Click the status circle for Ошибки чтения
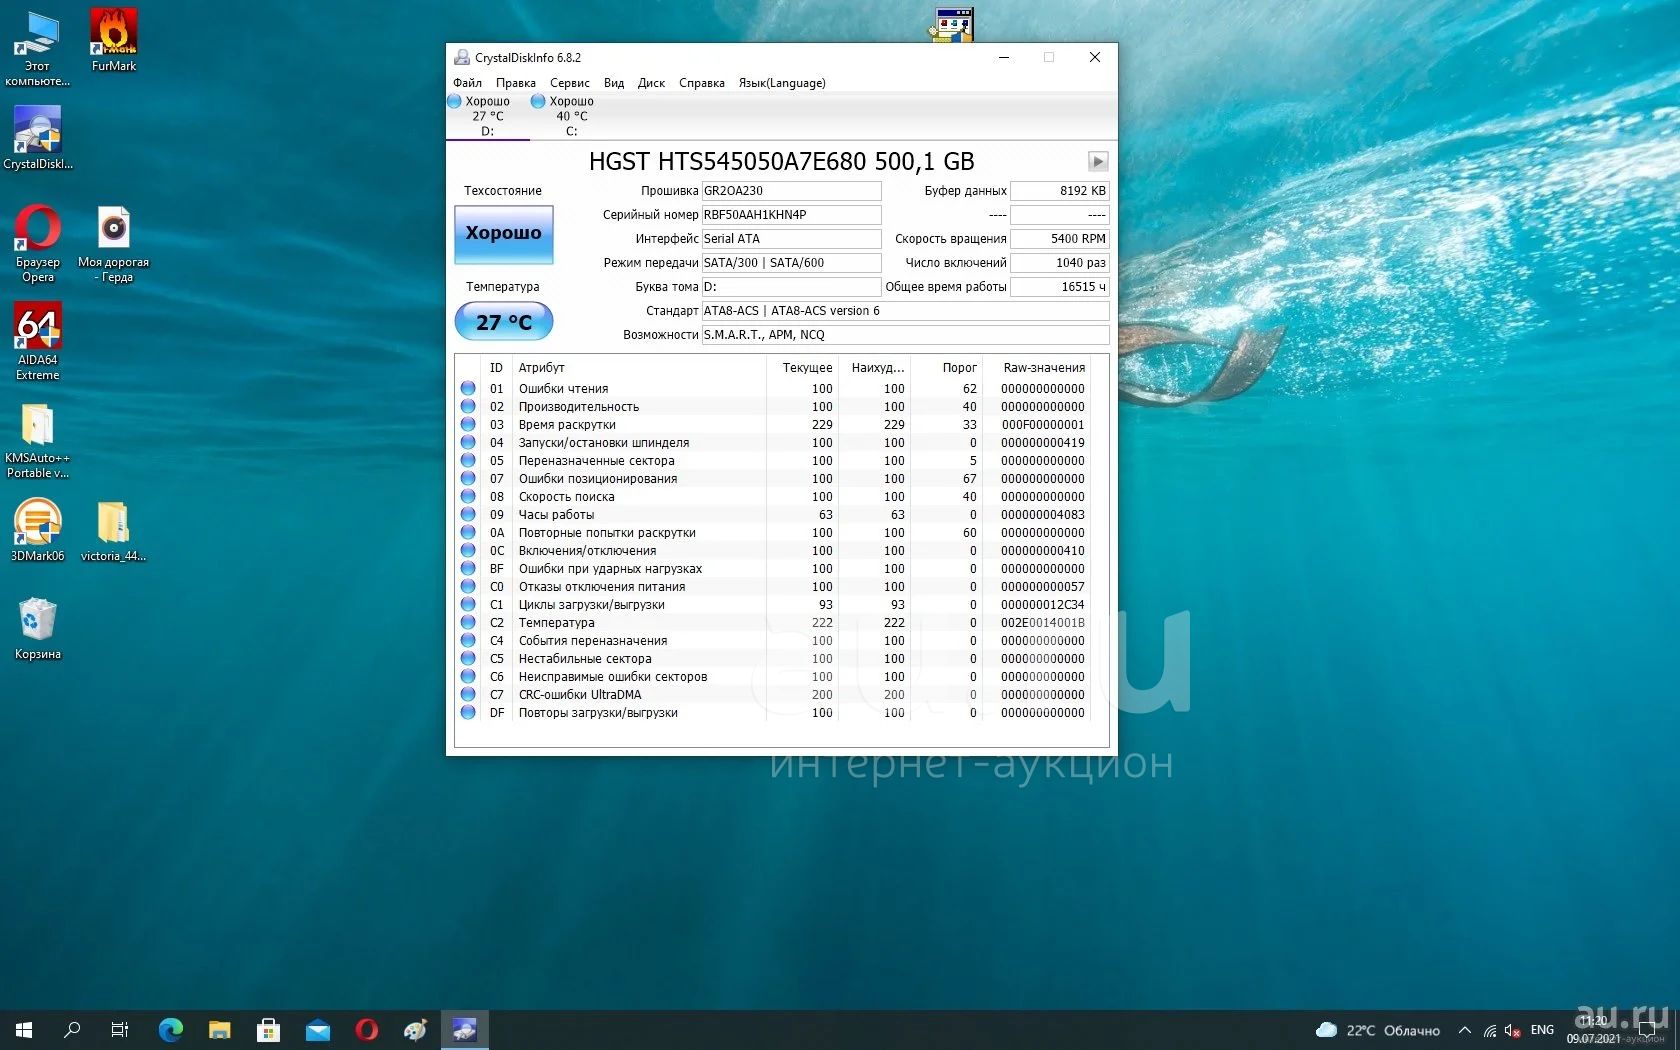Screen dimensions: 1680x1050 [468, 388]
